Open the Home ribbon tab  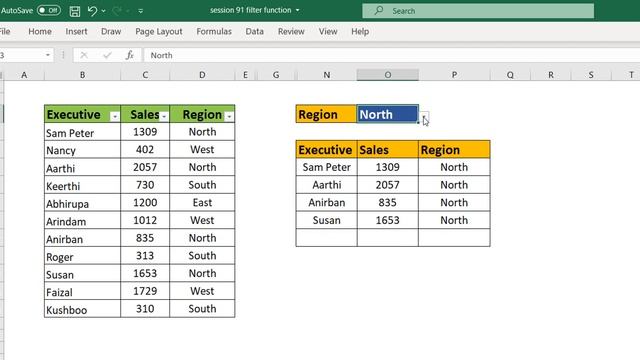point(40,31)
